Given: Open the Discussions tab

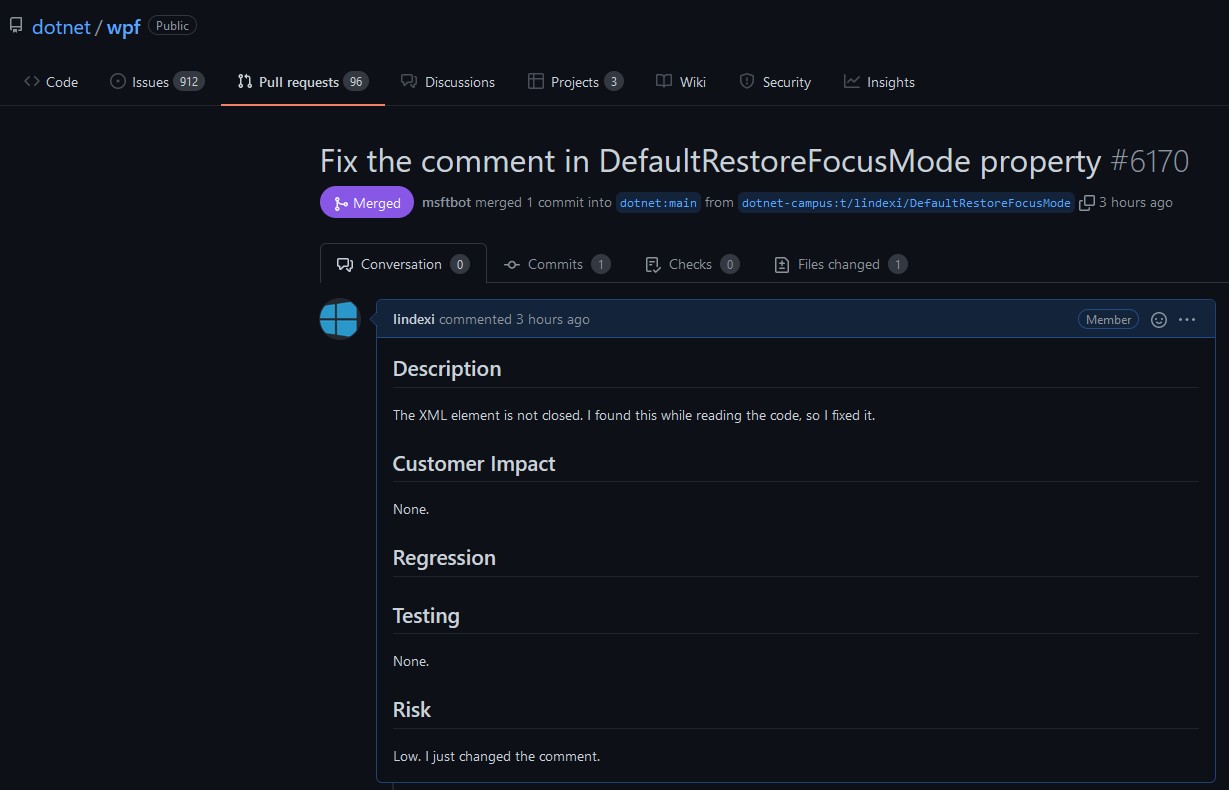Looking at the screenshot, I should click(448, 82).
